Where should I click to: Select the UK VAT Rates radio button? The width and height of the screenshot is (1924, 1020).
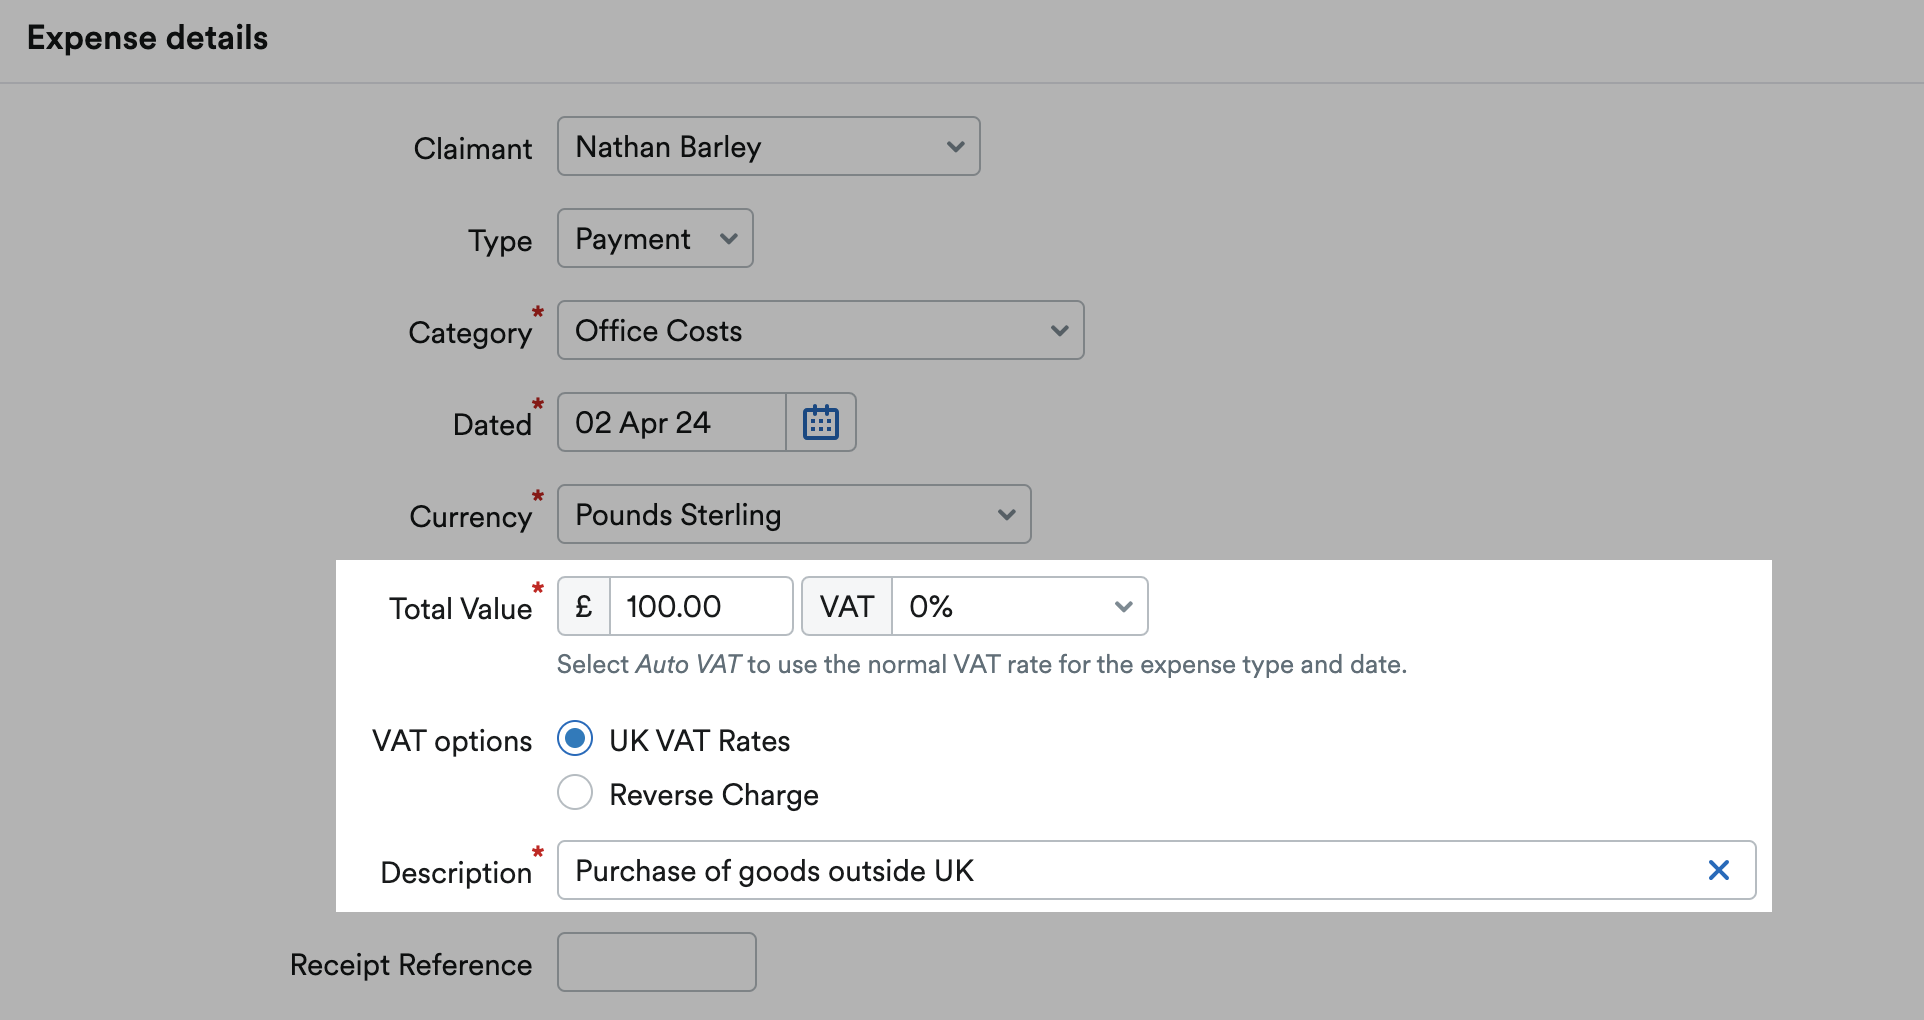click(575, 739)
